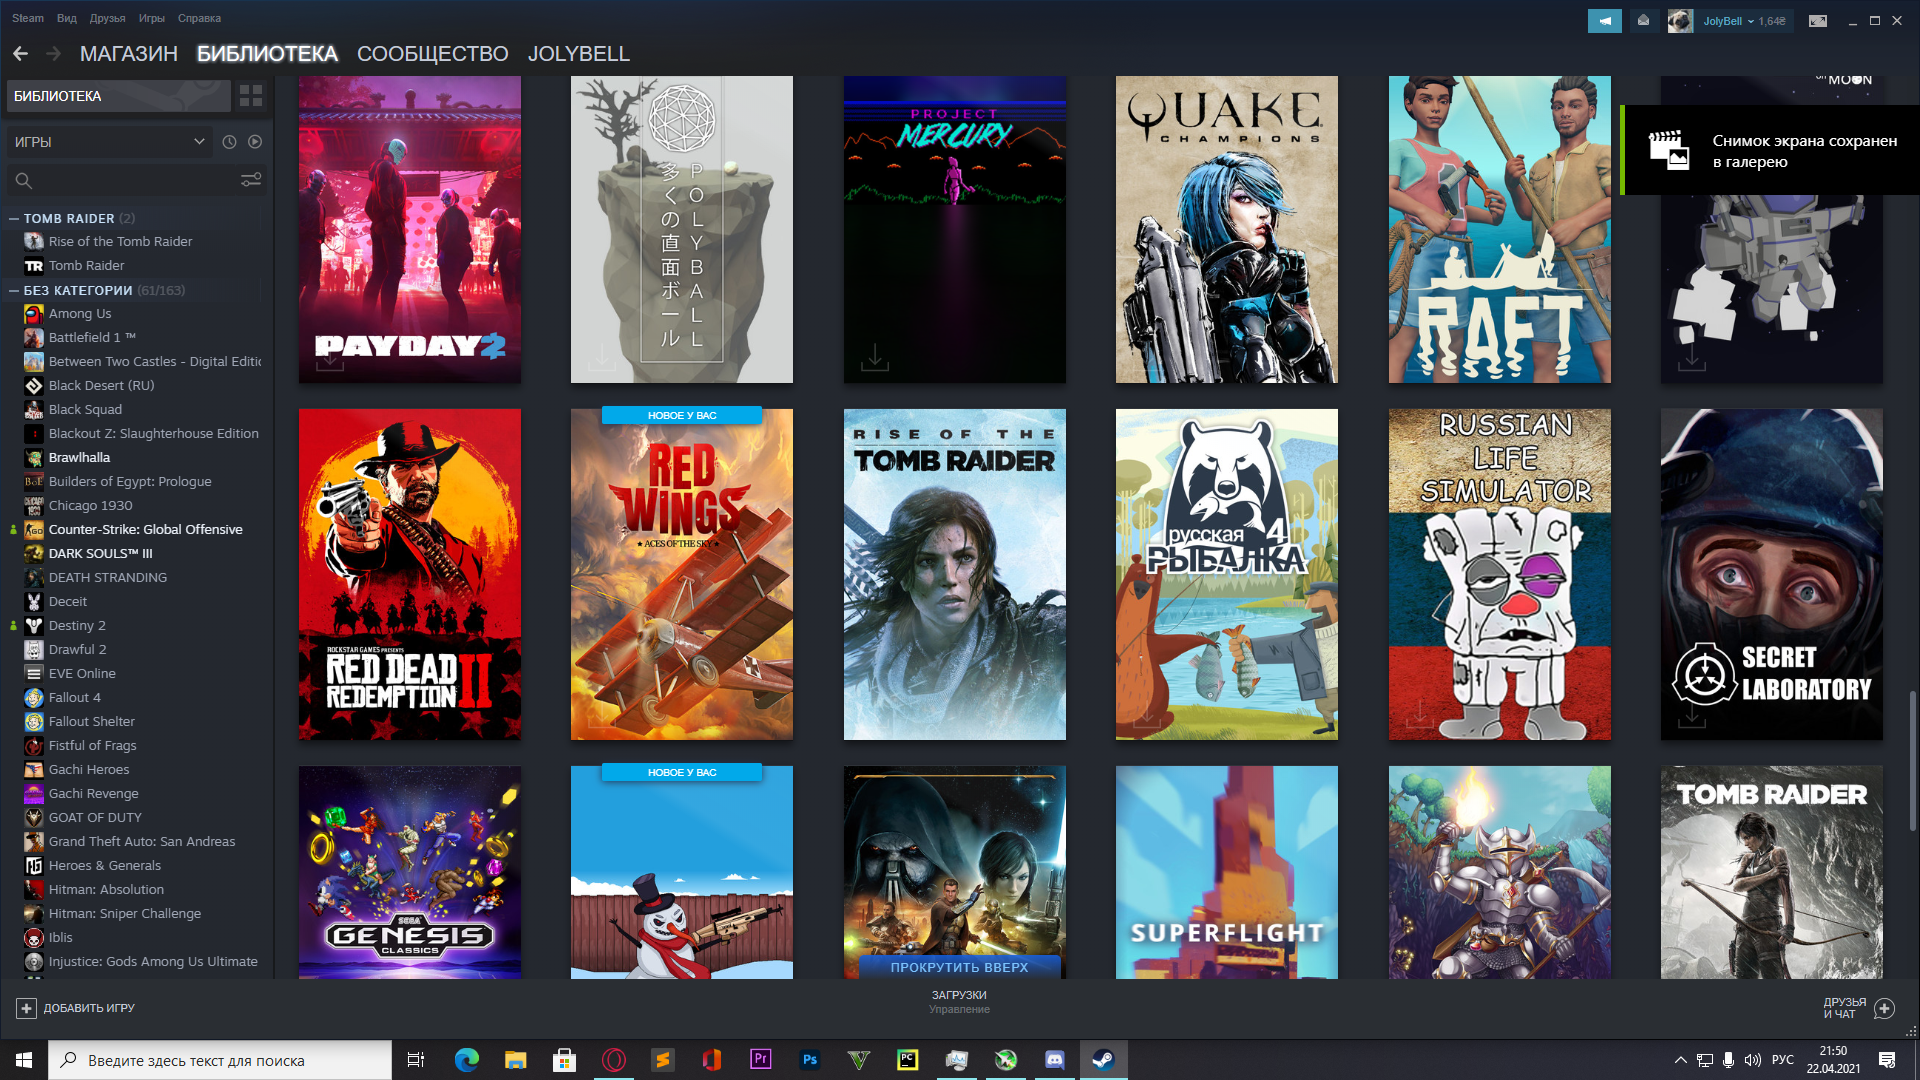Open Adobe Premiere from the taskbar
Viewport: 1920px width, 1080px height.
(761, 1060)
